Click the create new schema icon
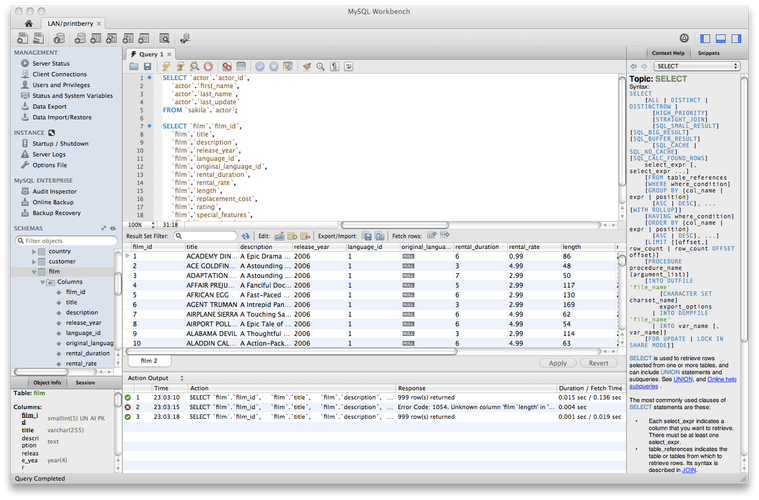The height and width of the screenshot is (500, 759). 80,38
